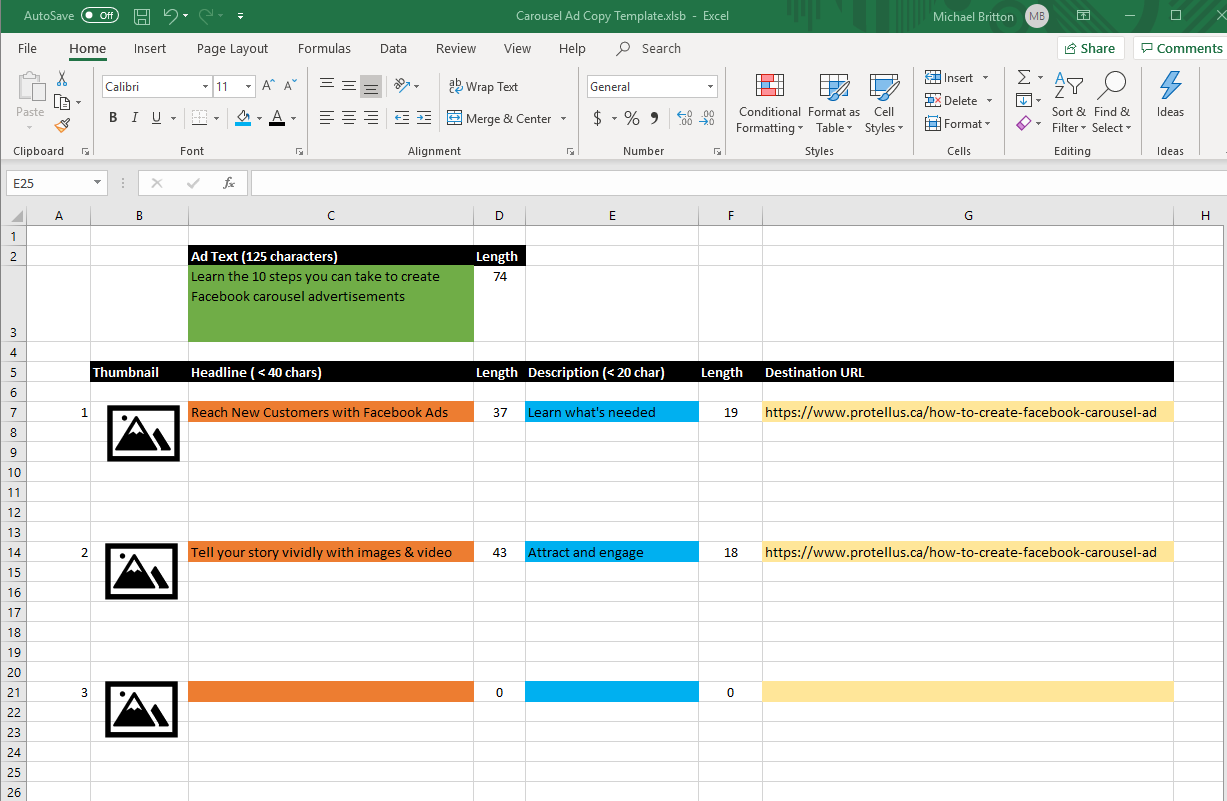Open the File tab
This screenshot has height=801, width=1227.
tap(27, 48)
